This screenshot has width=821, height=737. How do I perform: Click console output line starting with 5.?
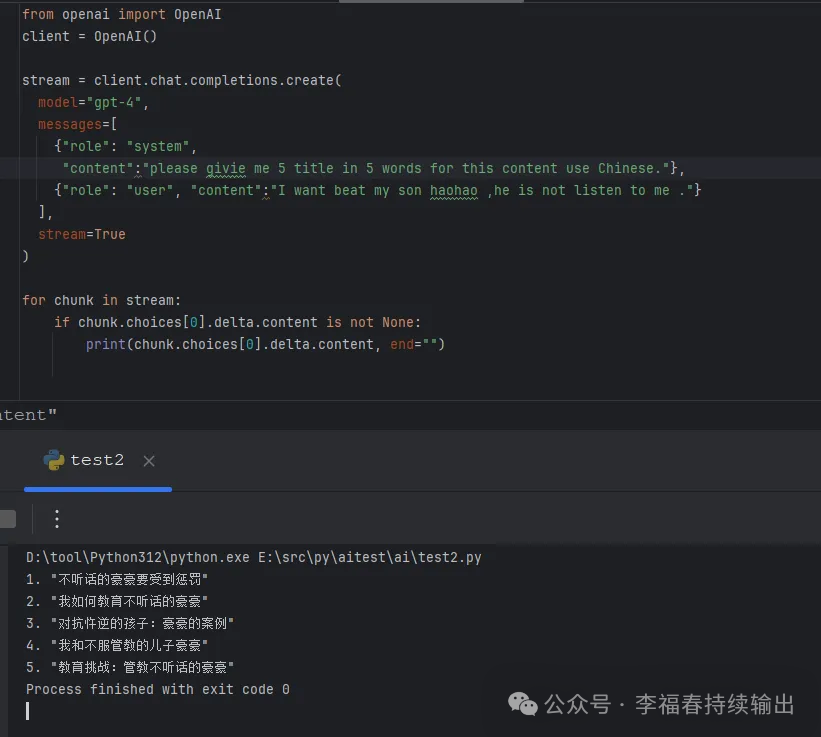[130, 667]
